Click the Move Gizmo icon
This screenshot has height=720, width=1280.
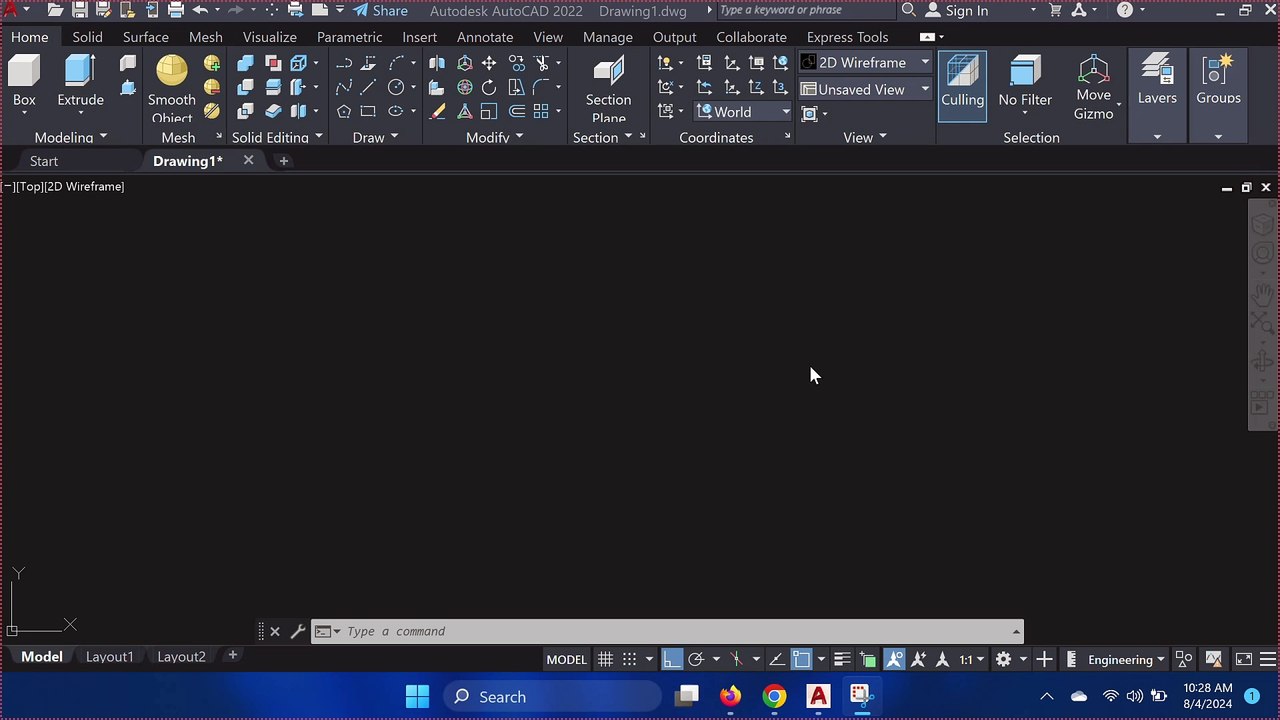1093,88
